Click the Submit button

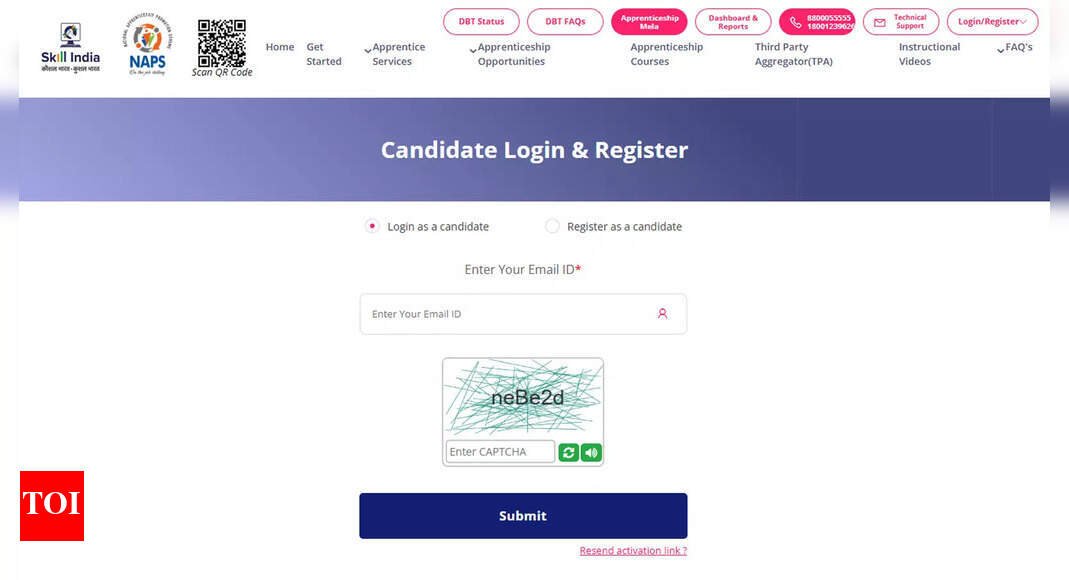(523, 516)
